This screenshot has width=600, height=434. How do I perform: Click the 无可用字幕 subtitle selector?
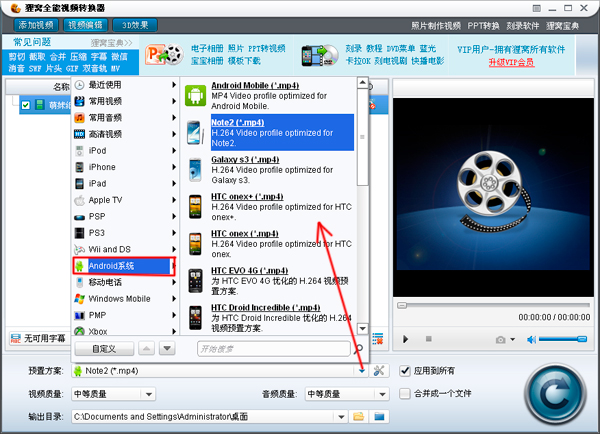tap(38, 338)
